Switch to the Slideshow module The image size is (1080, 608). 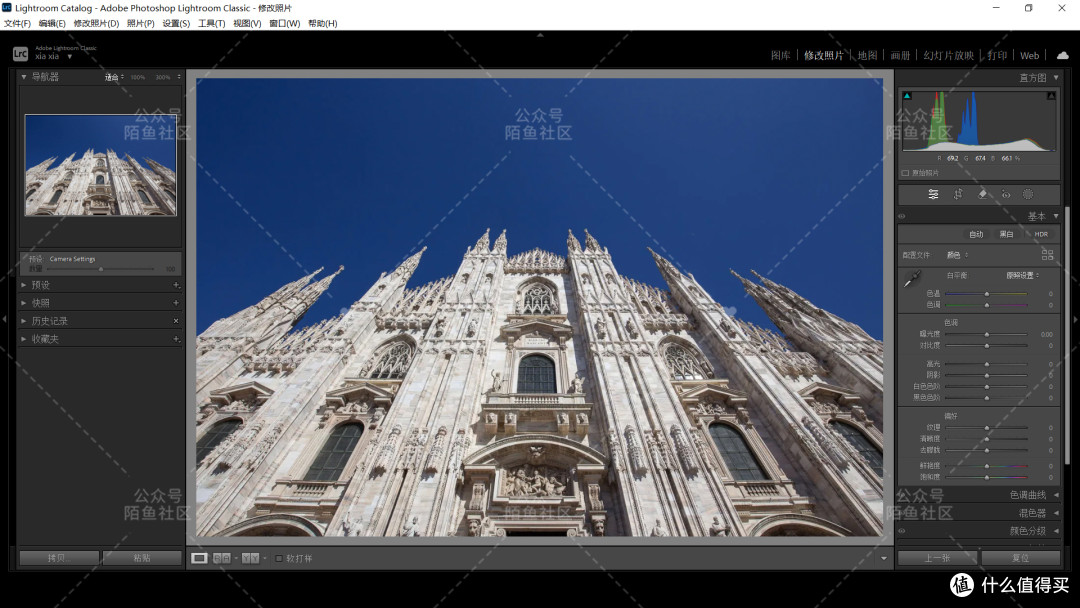pos(948,55)
